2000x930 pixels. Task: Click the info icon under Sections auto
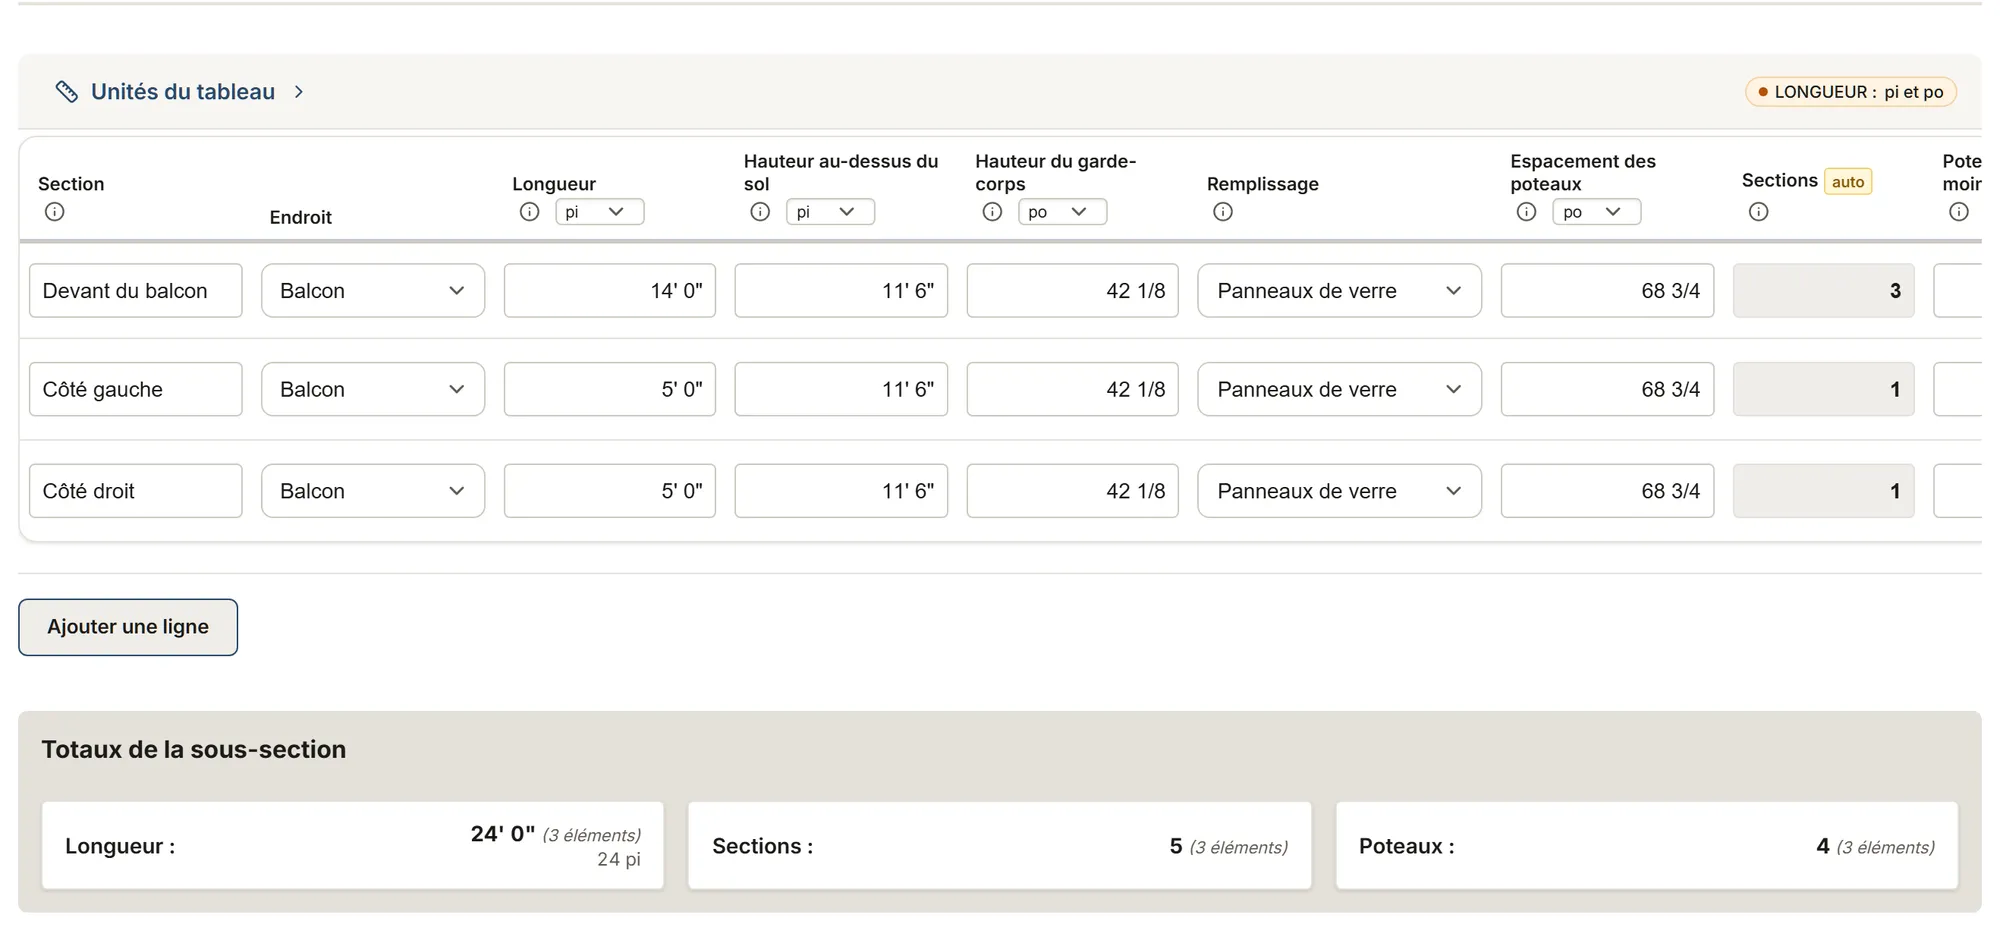point(1759,212)
